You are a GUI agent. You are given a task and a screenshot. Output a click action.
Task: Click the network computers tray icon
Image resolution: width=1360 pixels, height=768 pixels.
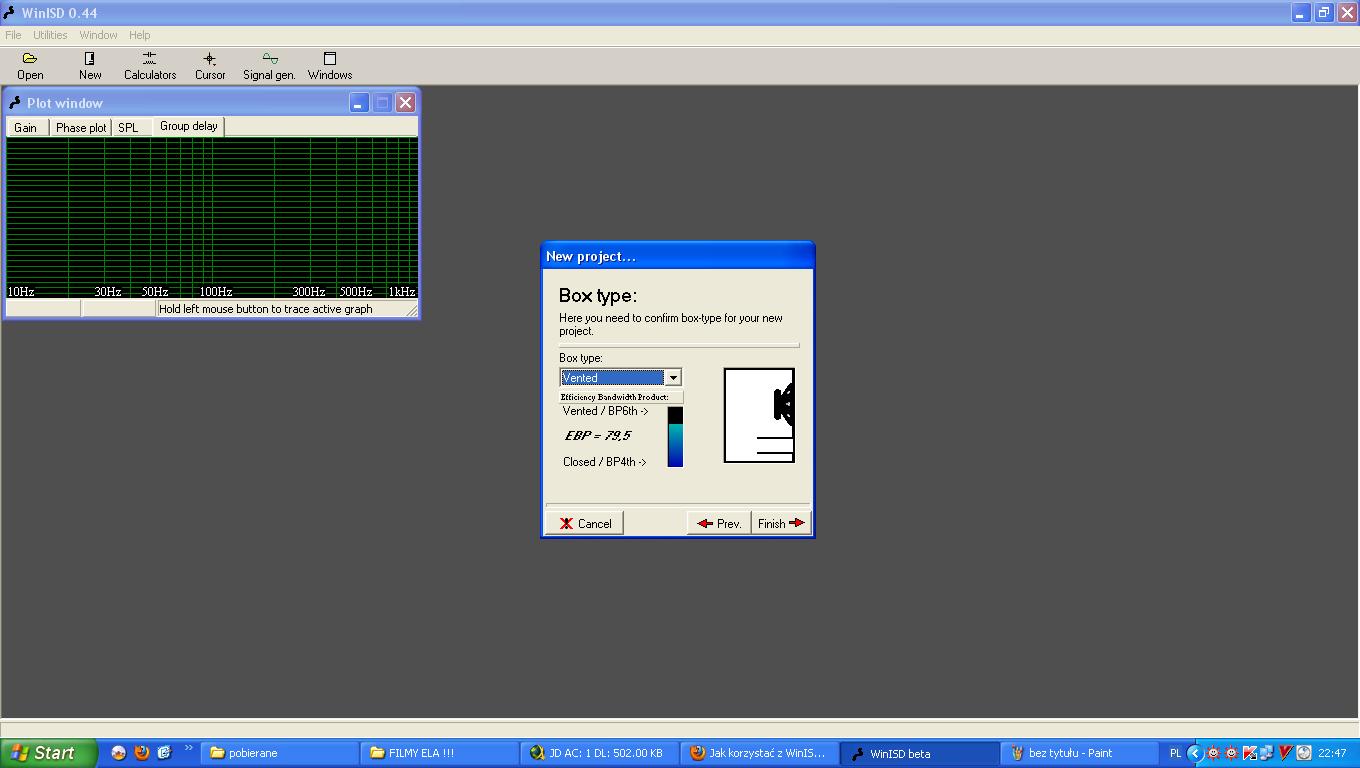tap(1267, 753)
